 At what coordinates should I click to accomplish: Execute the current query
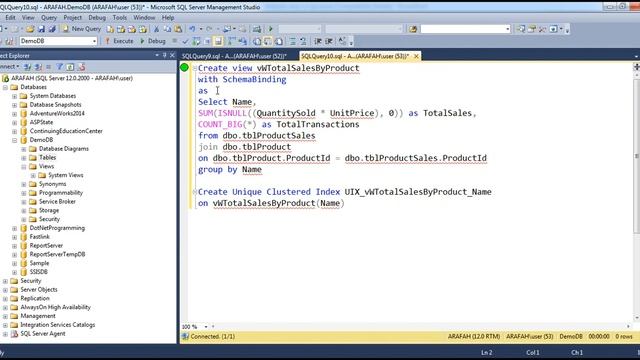pyautogui.click(x=119, y=41)
